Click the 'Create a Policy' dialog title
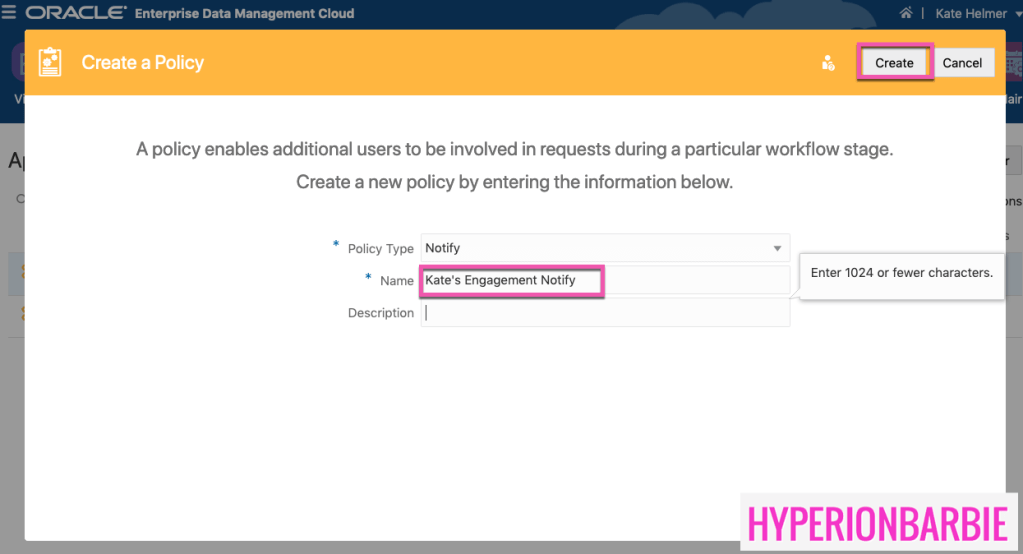 pyautogui.click(x=142, y=62)
